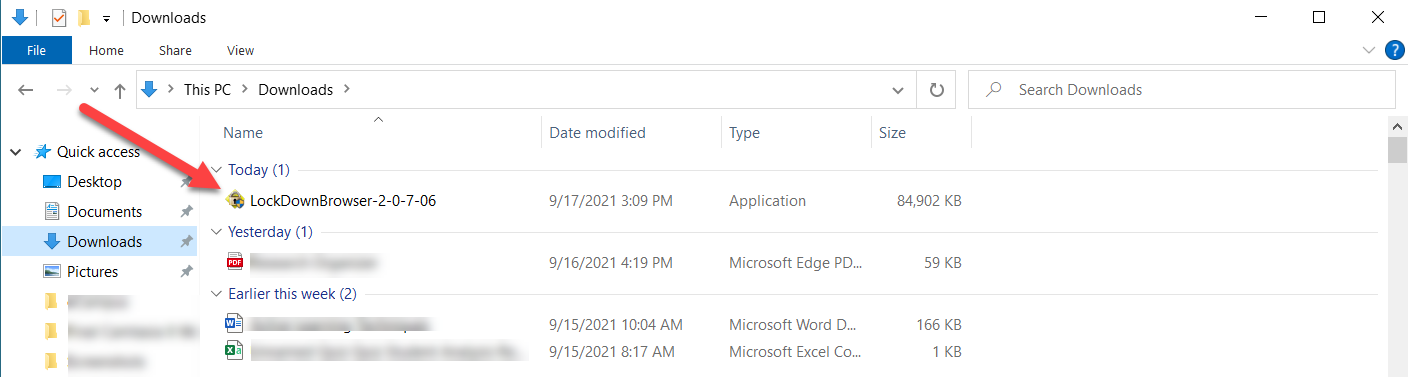Switch to the Home ribbon tab

(x=106, y=50)
